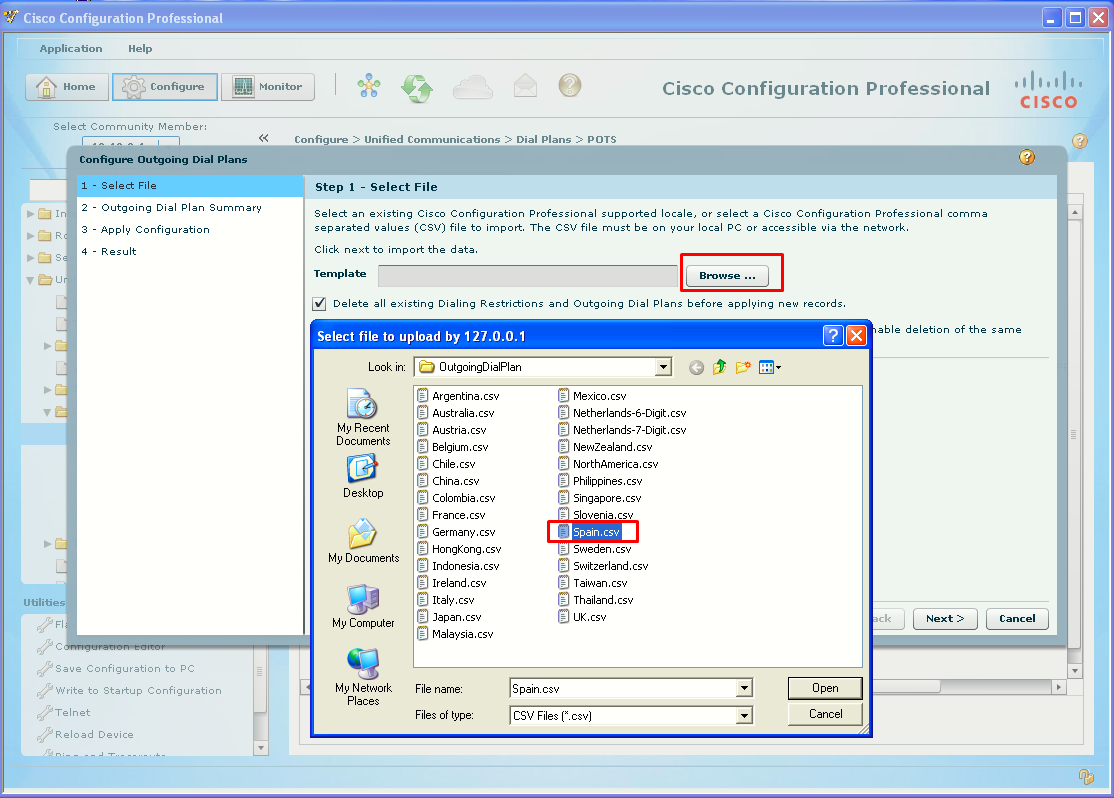Click help icon beside breadcrumb path

tap(1080, 141)
